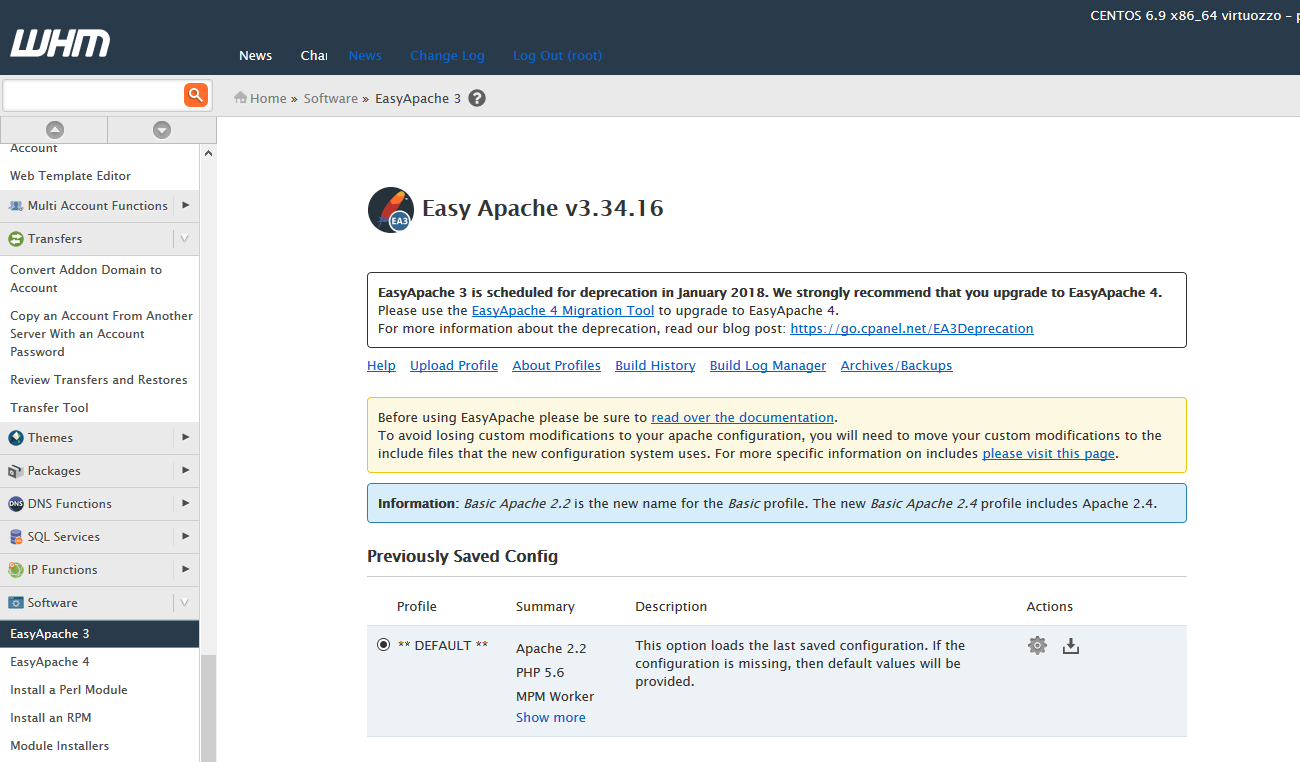Image resolution: width=1300 pixels, height=762 pixels.
Task: Select EasyApache 3 in the sidebar
Action: click(x=100, y=634)
